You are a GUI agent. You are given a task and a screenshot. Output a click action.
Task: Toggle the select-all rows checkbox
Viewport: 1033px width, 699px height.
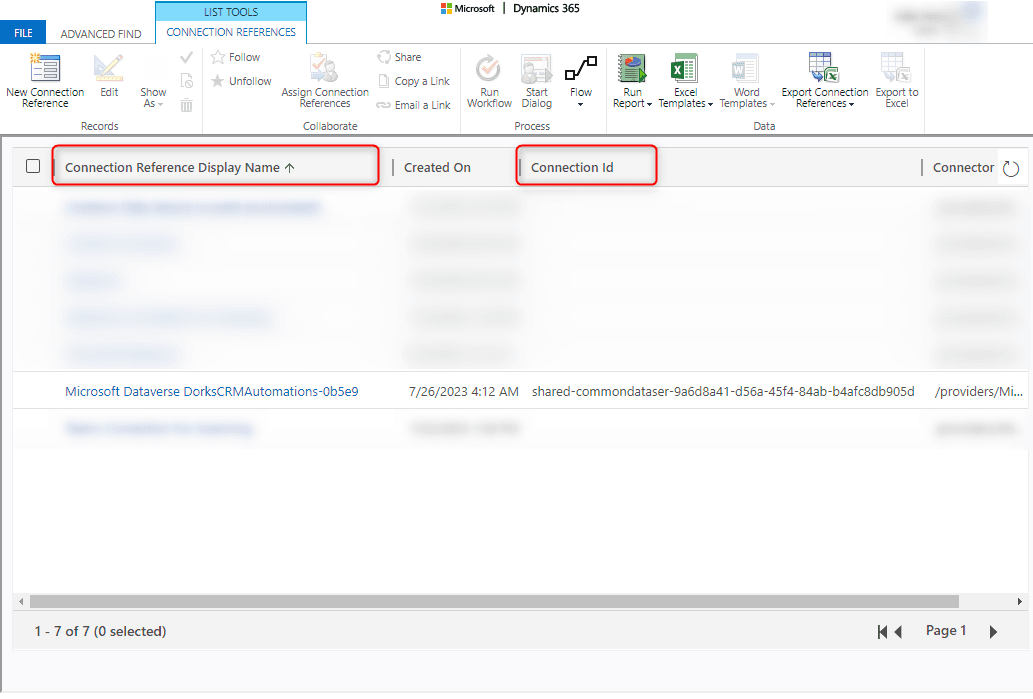[33, 166]
